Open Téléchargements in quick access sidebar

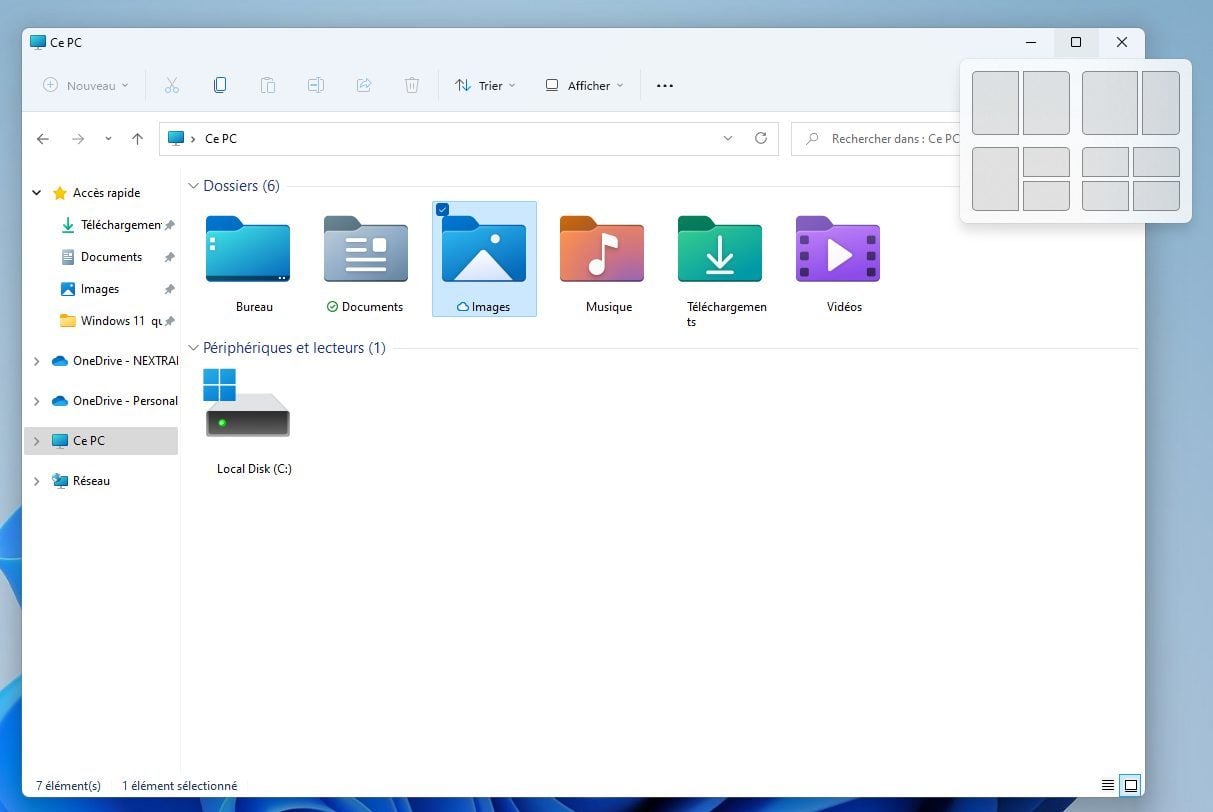click(118, 225)
